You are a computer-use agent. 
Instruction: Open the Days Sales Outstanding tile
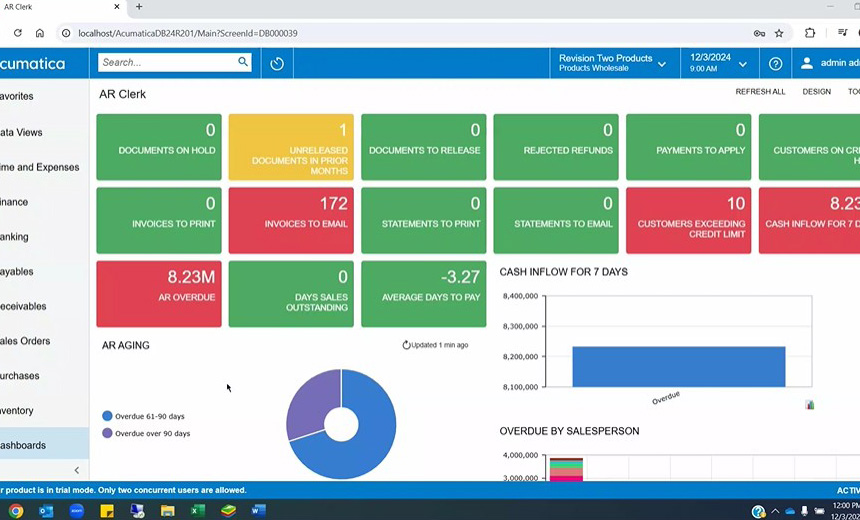[x=291, y=294]
